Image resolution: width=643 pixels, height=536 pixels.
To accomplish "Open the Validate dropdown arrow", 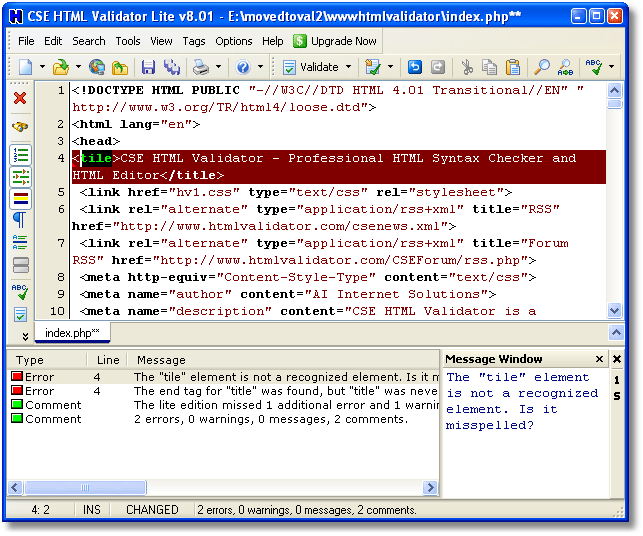I will click(349, 66).
